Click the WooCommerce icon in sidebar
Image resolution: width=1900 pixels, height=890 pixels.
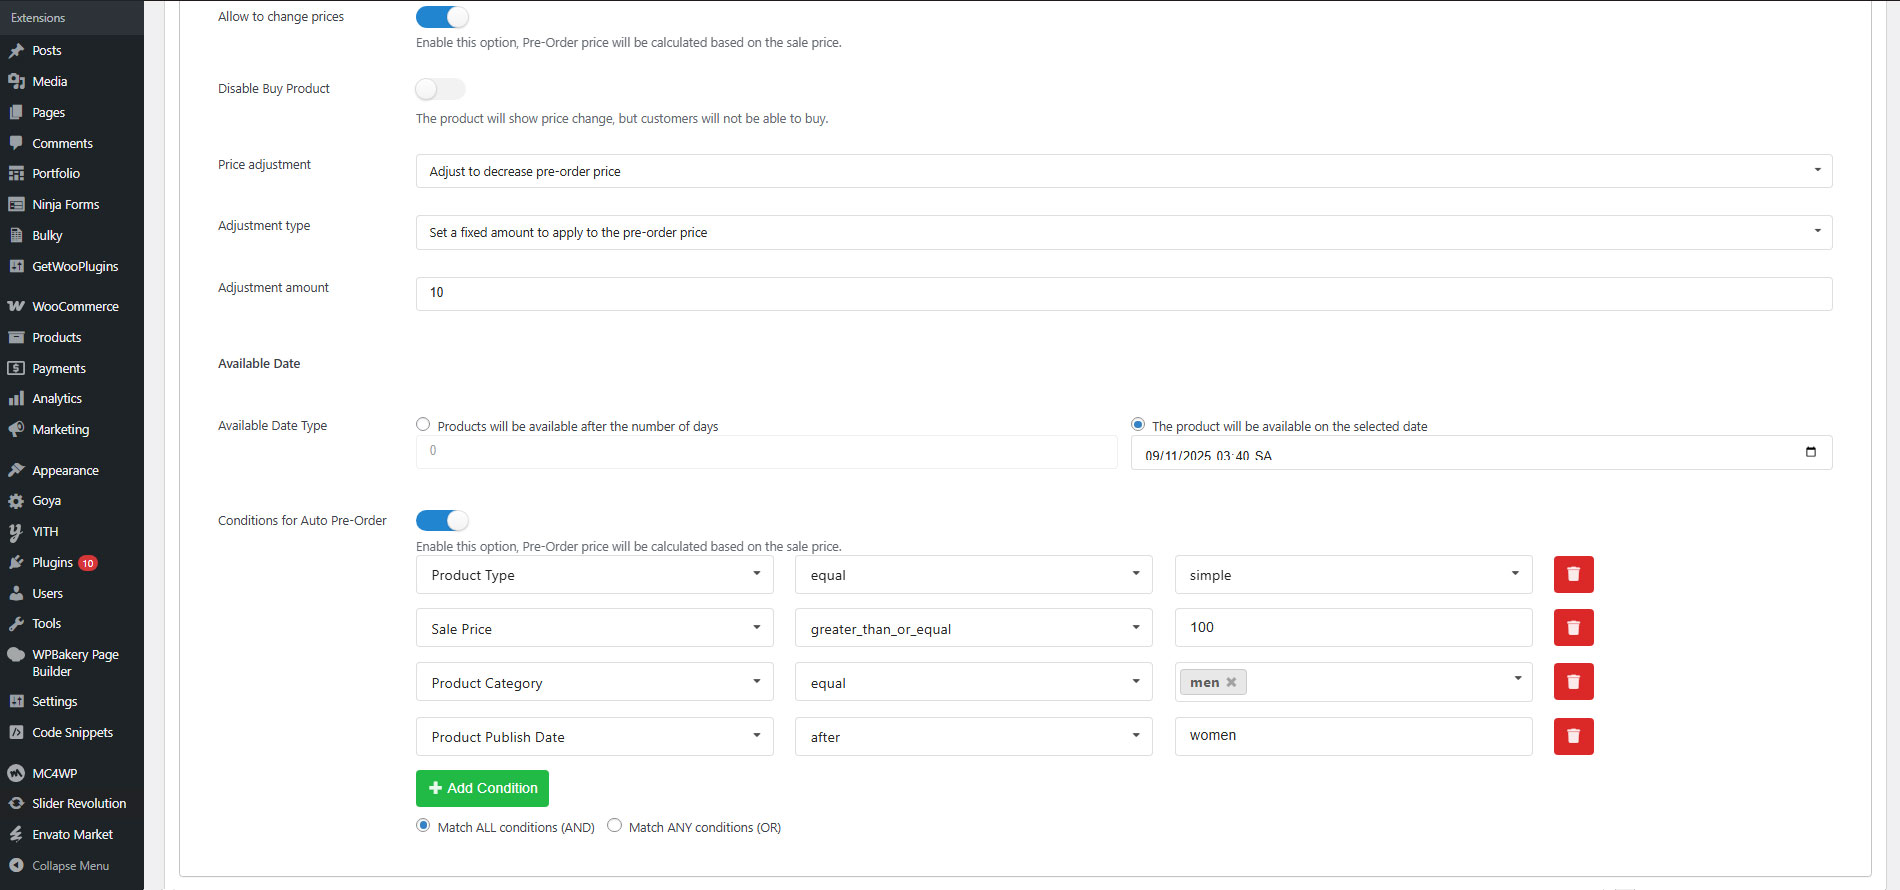16,306
